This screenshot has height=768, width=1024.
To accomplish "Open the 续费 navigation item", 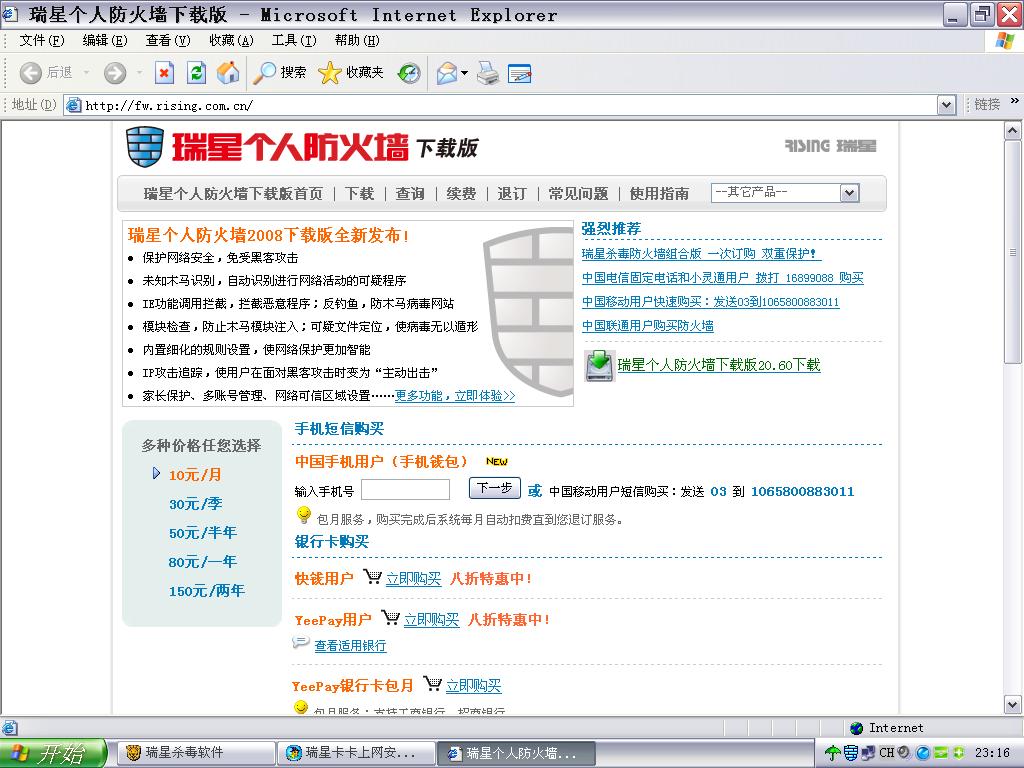I will [x=461, y=193].
